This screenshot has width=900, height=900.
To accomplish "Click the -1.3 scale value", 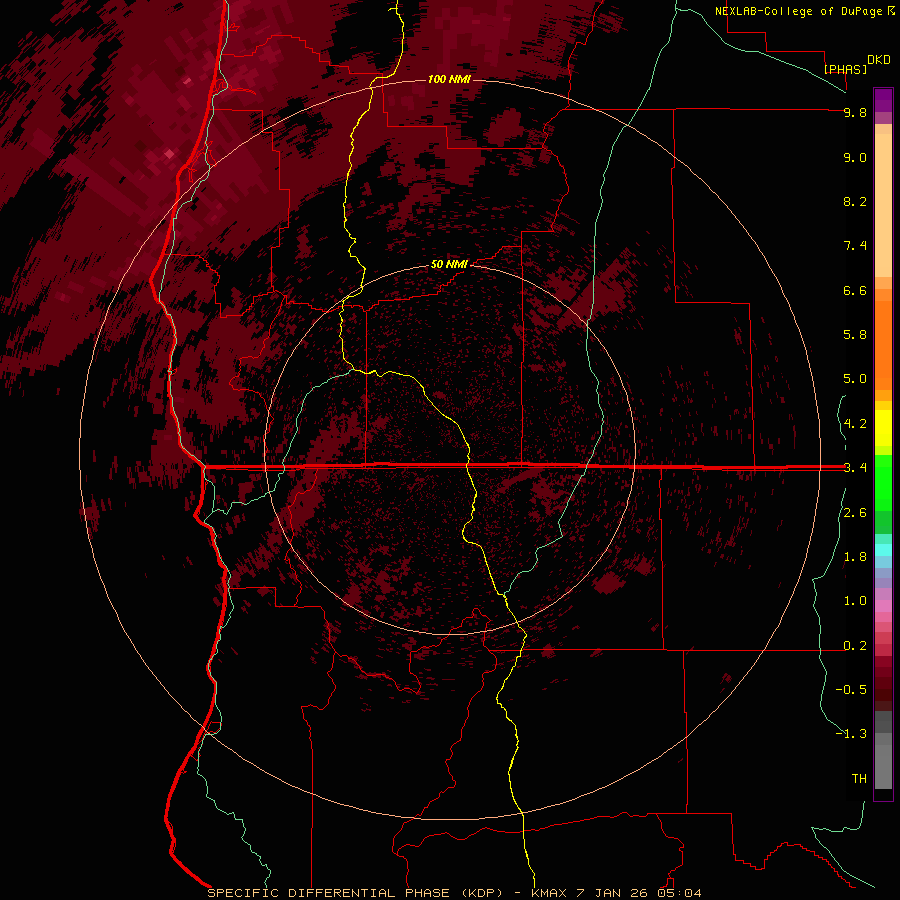I will 851,734.
